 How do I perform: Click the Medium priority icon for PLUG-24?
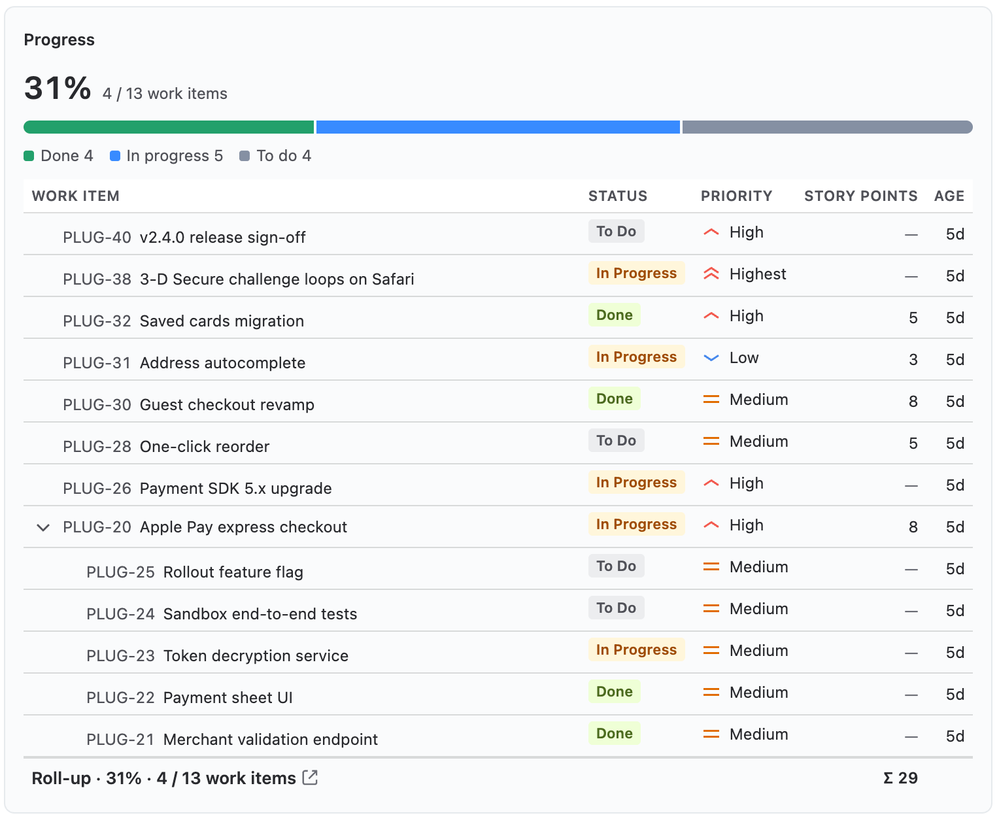click(x=711, y=609)
